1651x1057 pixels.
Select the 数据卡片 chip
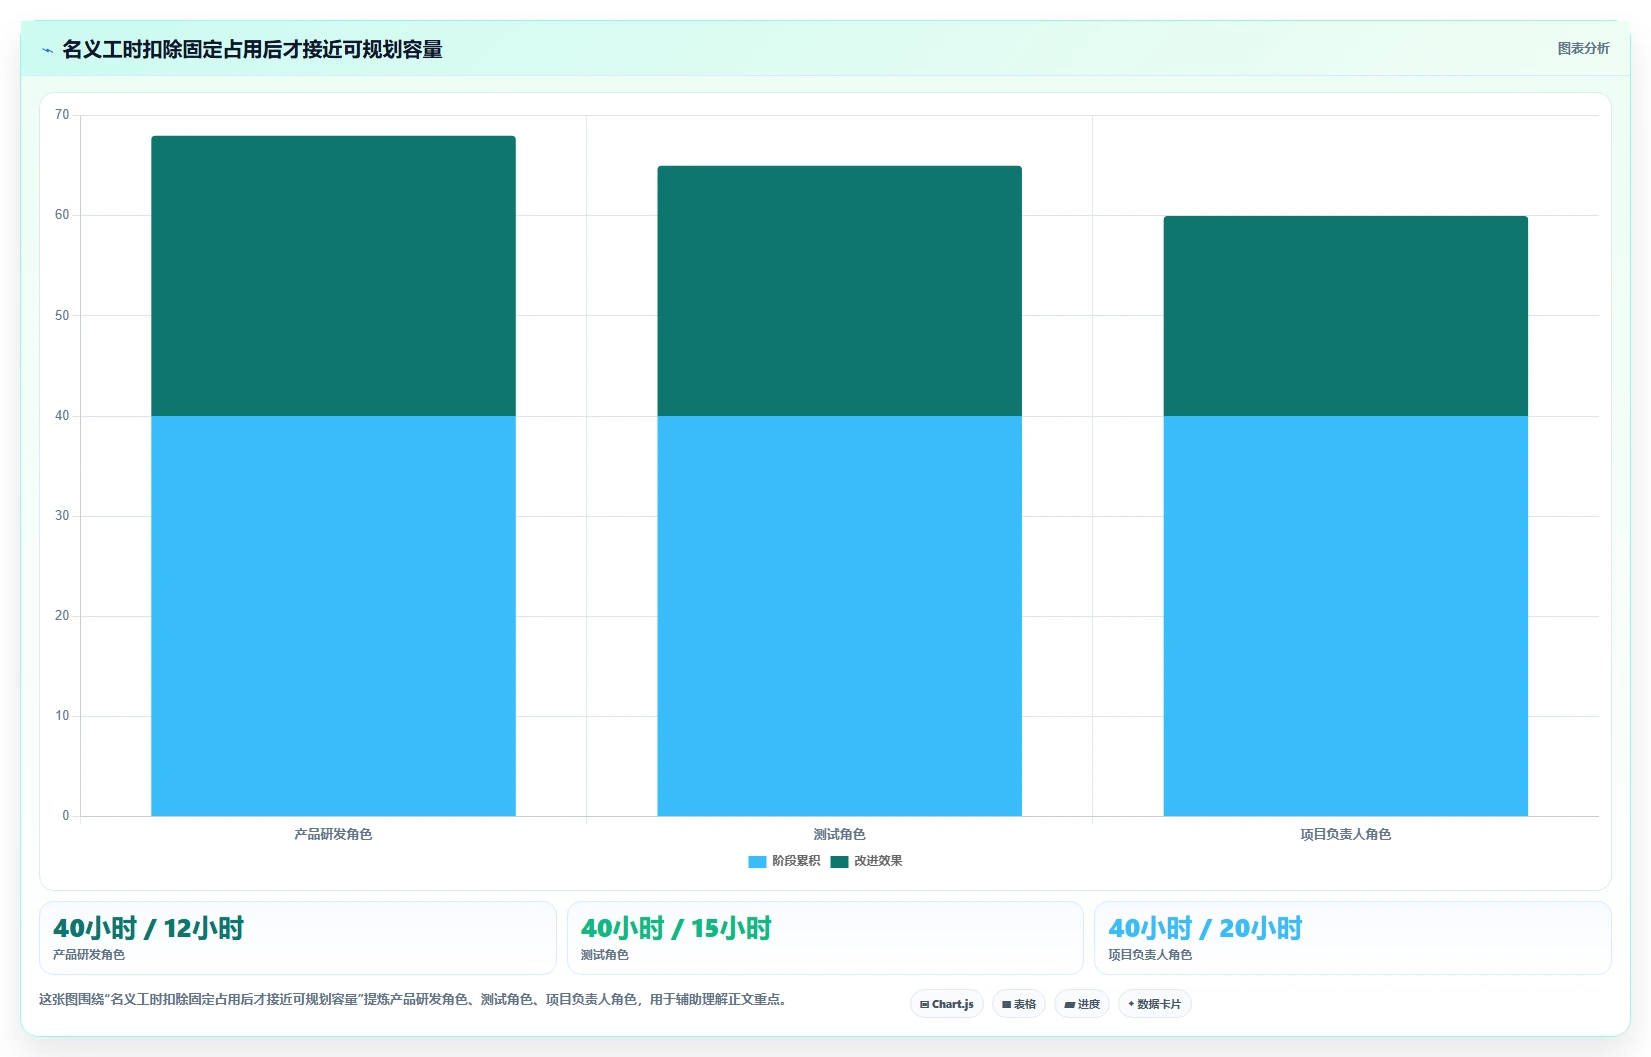[x=1155, y=1004]
